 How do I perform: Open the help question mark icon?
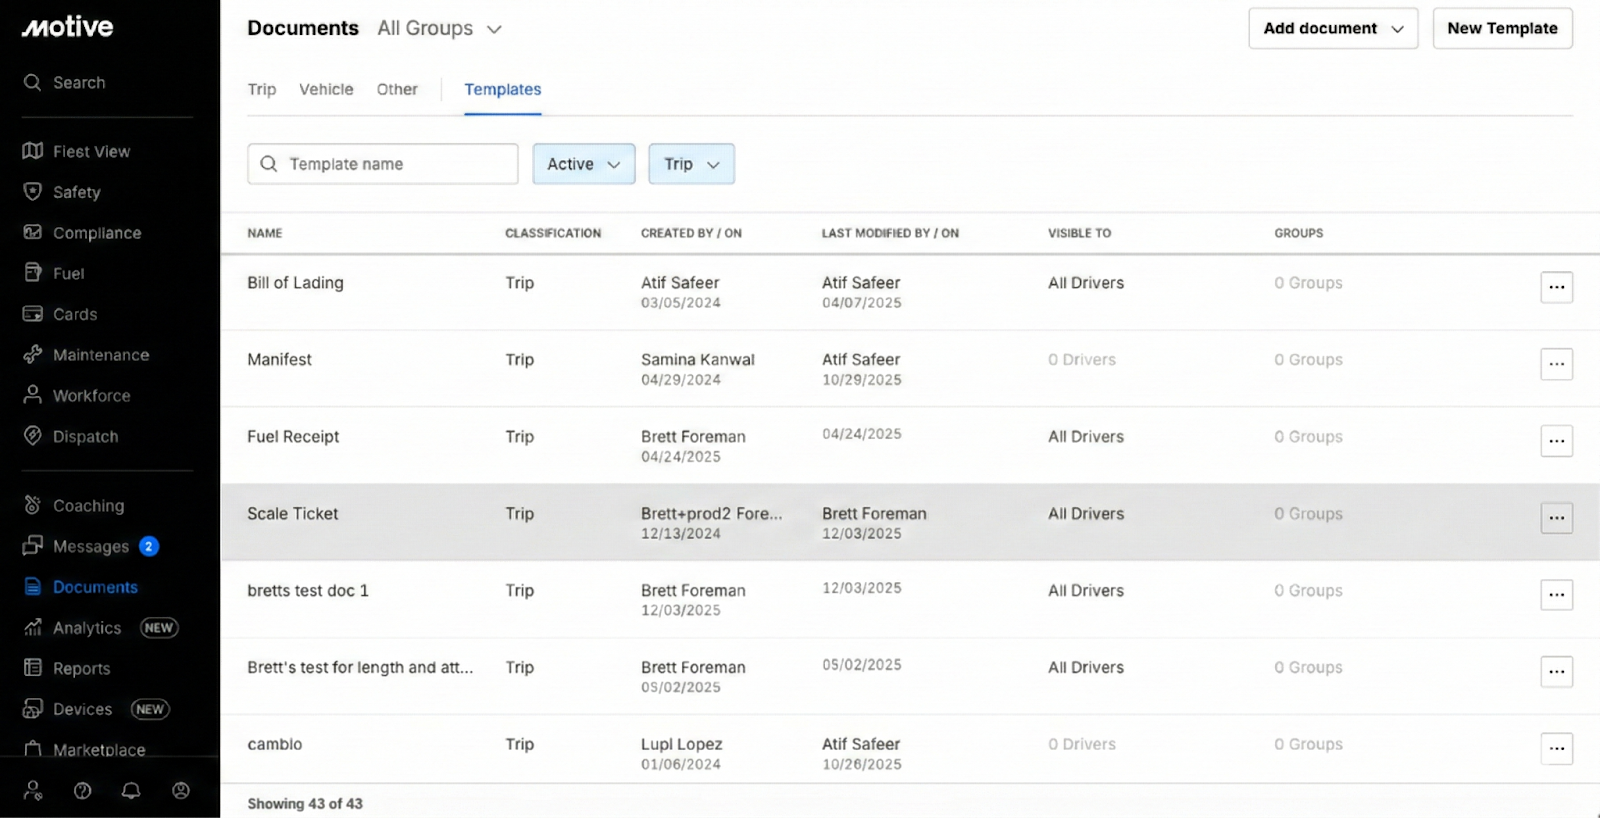coord(83,791)
